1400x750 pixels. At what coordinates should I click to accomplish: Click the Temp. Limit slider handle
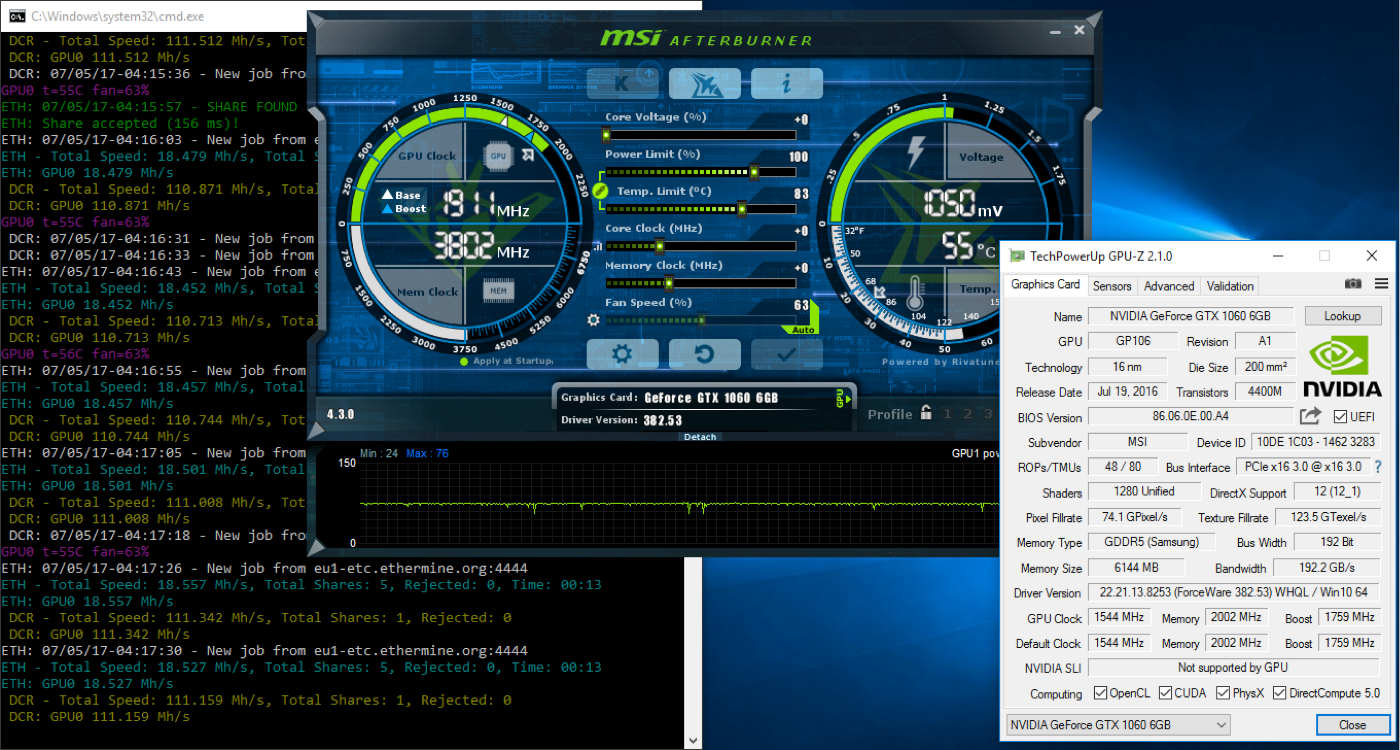point(742,209)
